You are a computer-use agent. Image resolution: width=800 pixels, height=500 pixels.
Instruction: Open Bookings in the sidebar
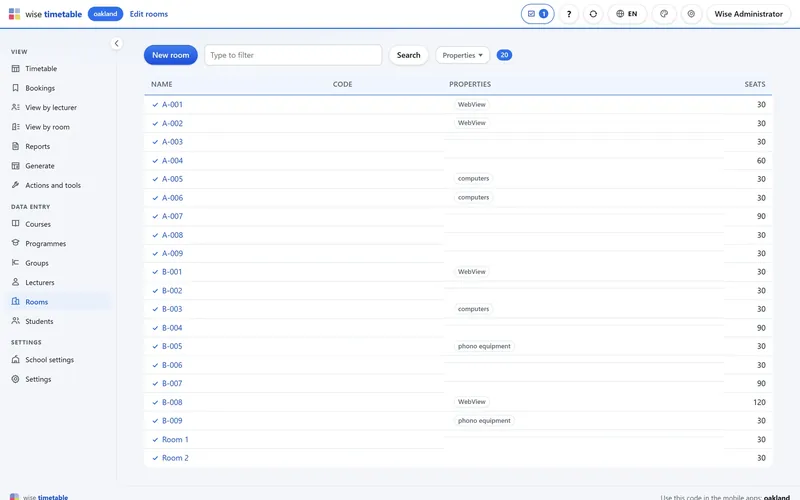click(x=40, y=88)
